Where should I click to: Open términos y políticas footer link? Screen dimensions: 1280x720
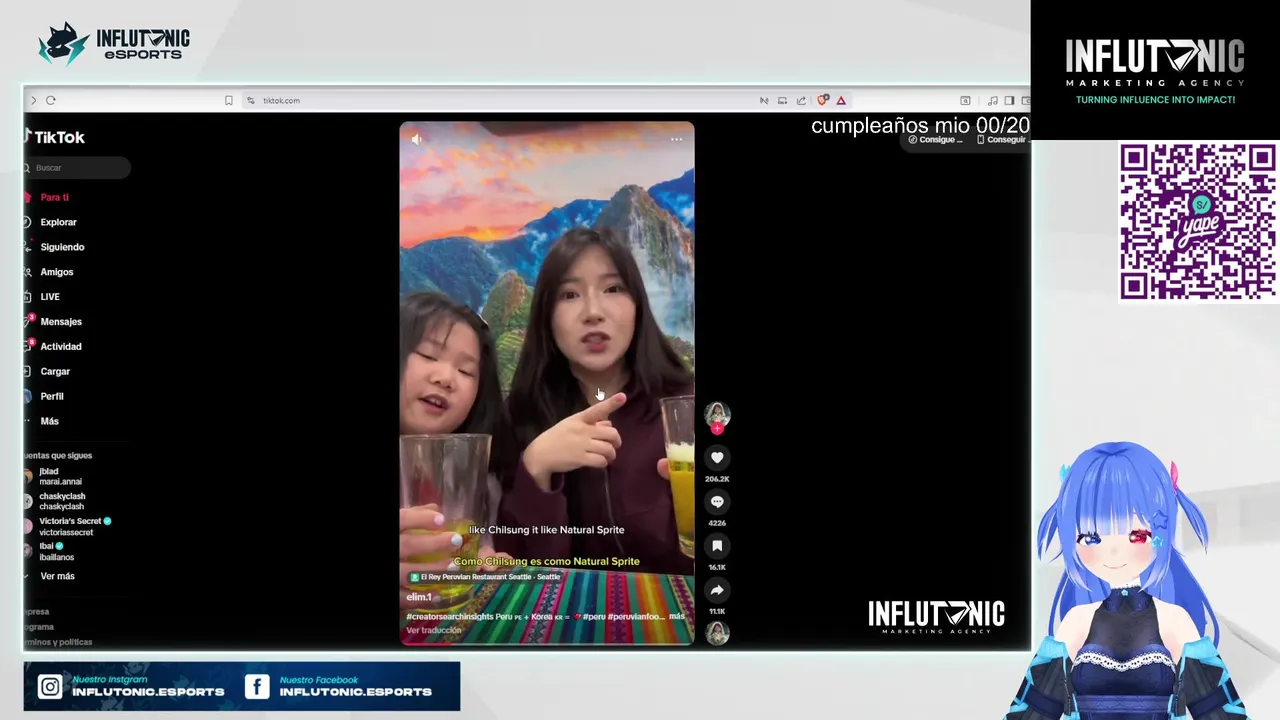point(58,642)
